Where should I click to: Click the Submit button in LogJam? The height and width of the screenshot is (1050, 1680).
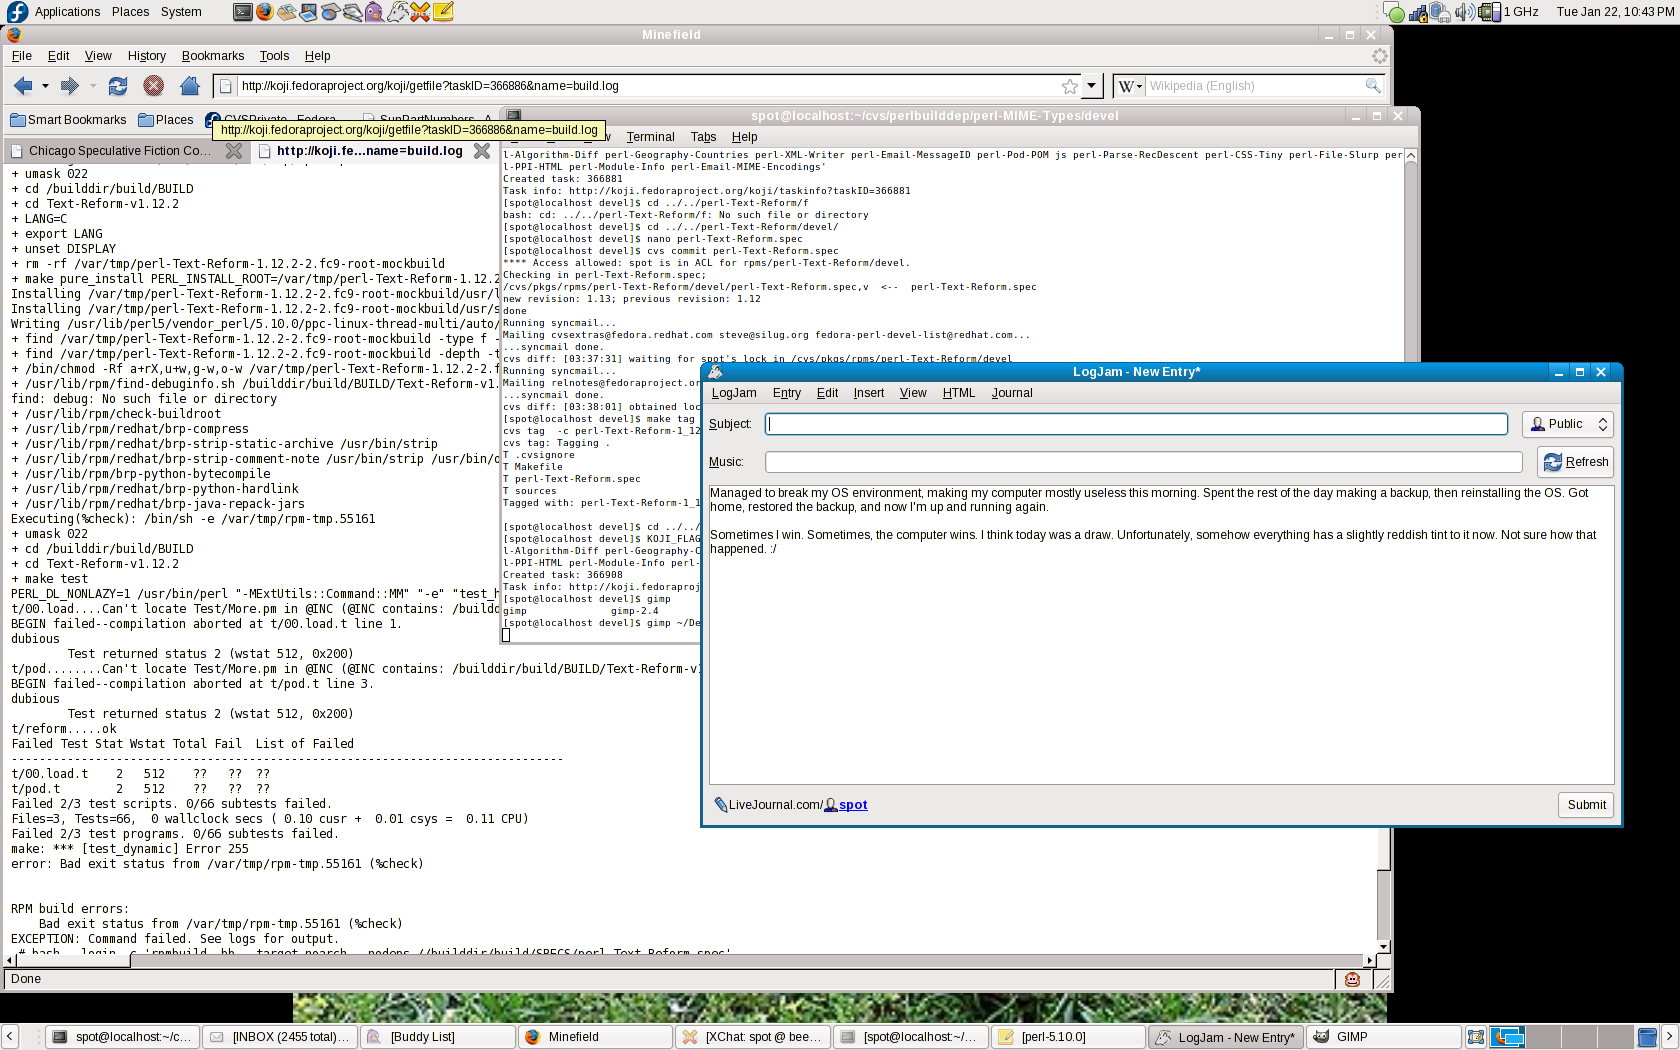1586,805
